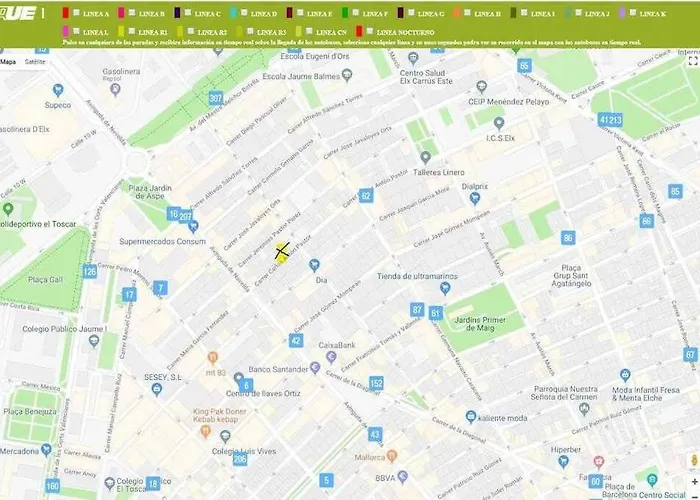Select bus stop marker 62

[x=366, y=196]
